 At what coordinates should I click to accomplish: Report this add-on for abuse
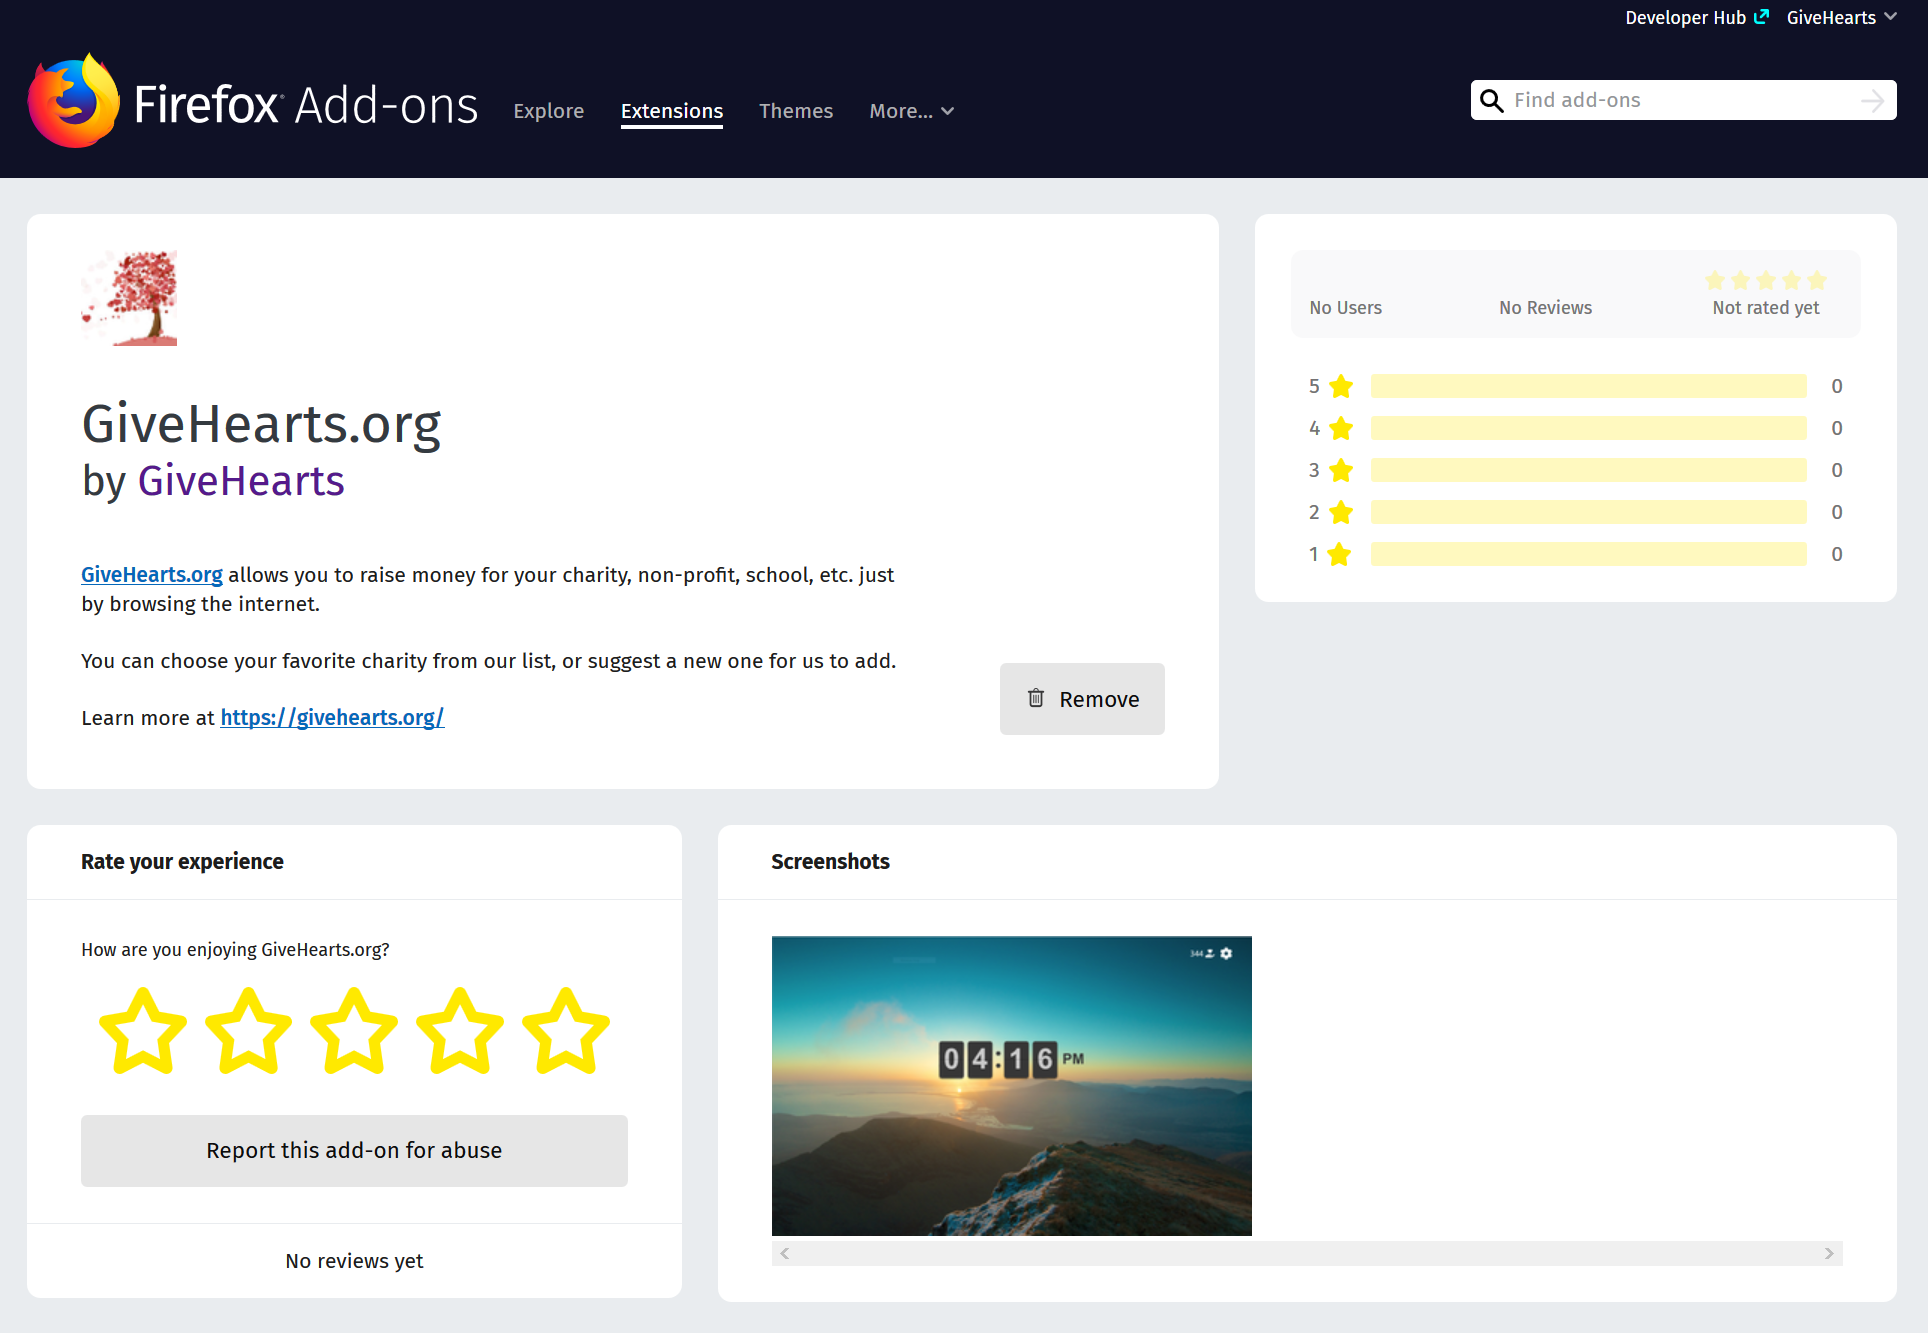click(x=354, y=1151)
